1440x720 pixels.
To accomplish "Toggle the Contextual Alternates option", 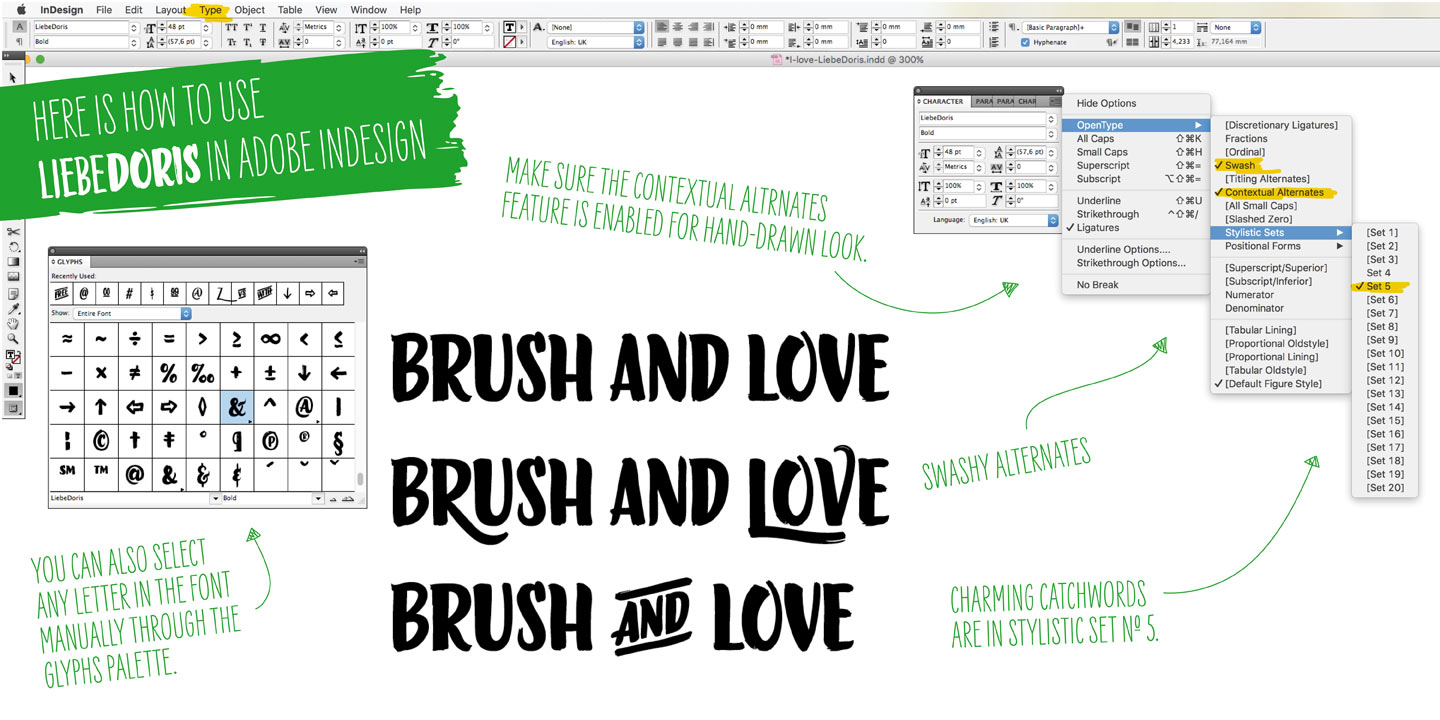I will pyautogui.click(x=1273, y=192).
